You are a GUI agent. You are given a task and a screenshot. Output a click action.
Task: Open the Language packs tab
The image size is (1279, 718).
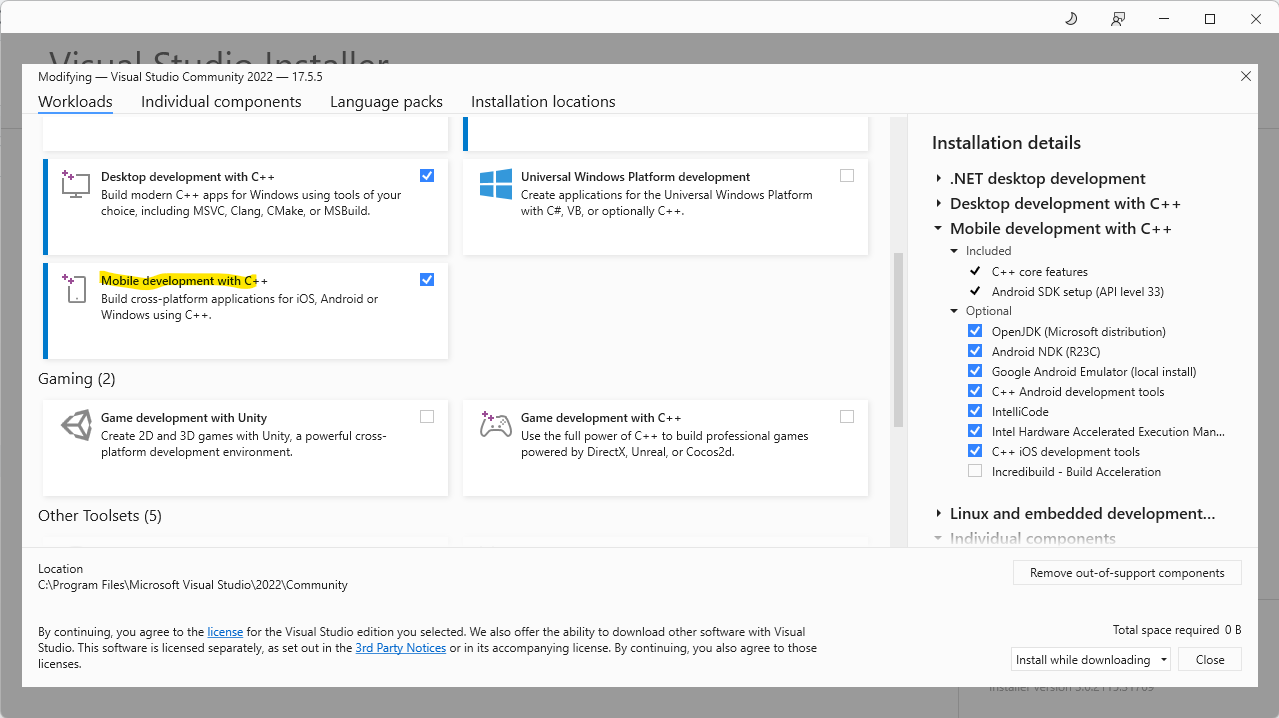point(386,101)
